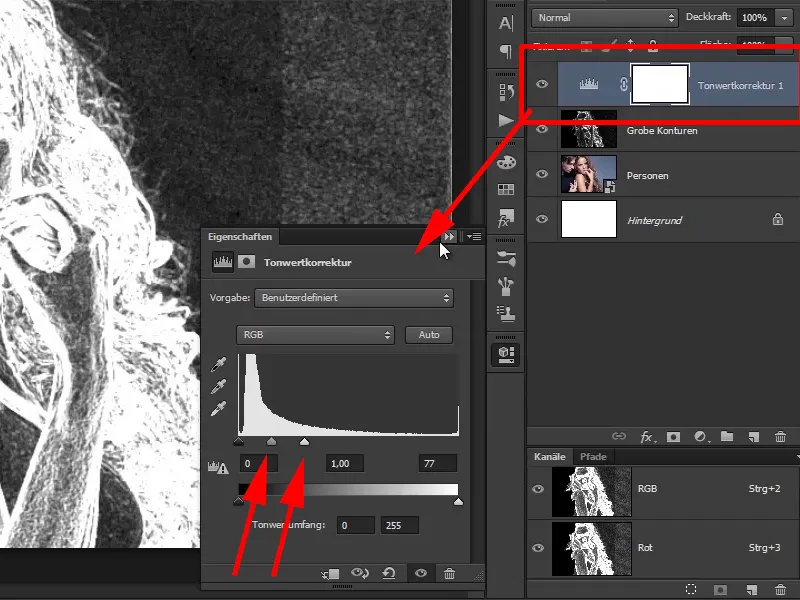Click the levels adjustment icon in Eigenschaften

pyautogui.click(x=222, y=262)
